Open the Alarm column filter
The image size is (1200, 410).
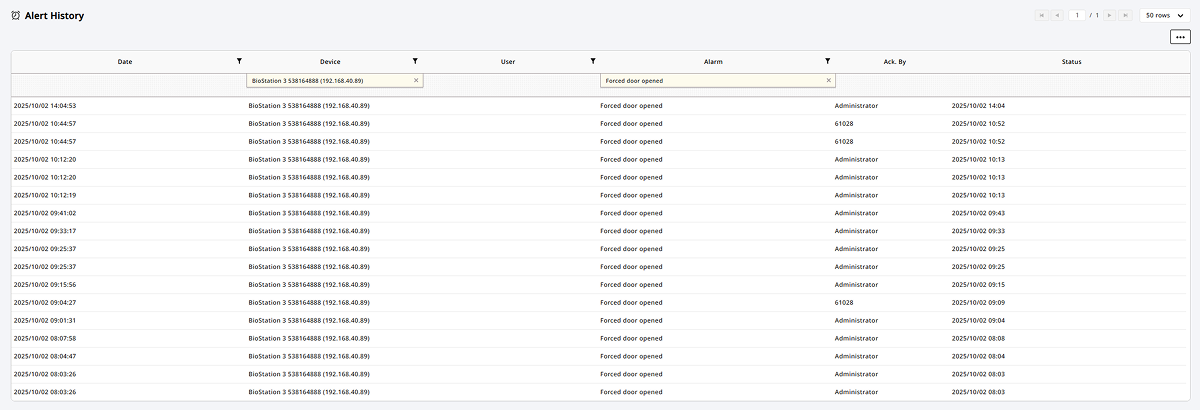tap(827, 62)
